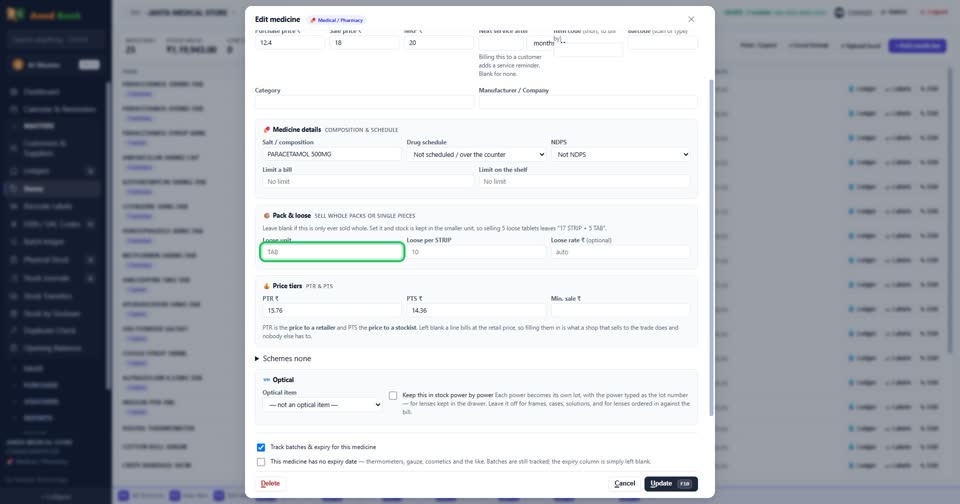
Task: Focus the Loose unit TAB field
Action: [x=332, y=252]
